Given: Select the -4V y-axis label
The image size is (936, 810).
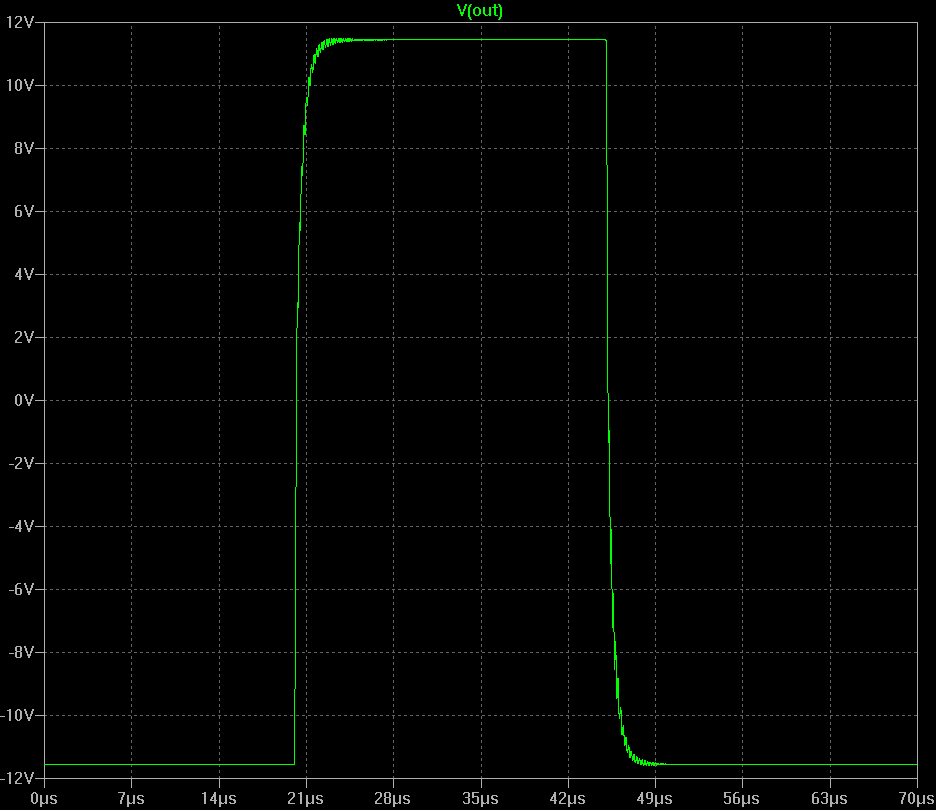Looking at the screenshot, I should pos(21,526).
